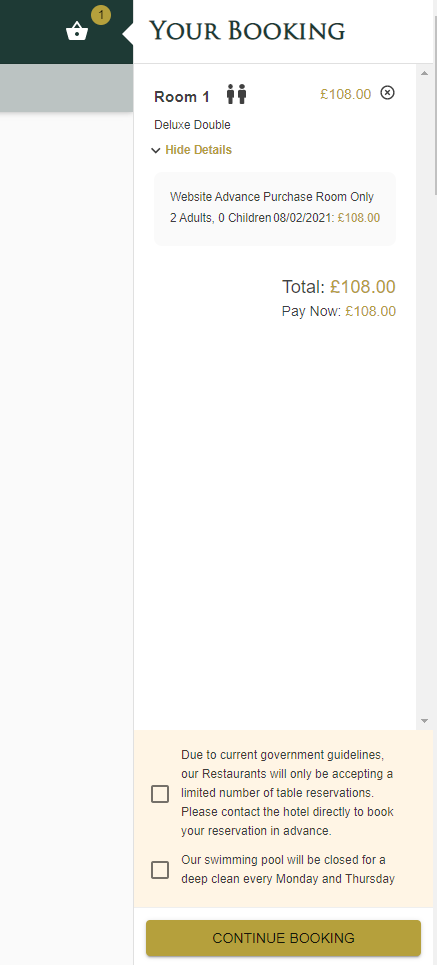The height and width of the screenshot is (965, 437).
Task: Click the two adults occupancy icon
Action: tap(236, 94)
